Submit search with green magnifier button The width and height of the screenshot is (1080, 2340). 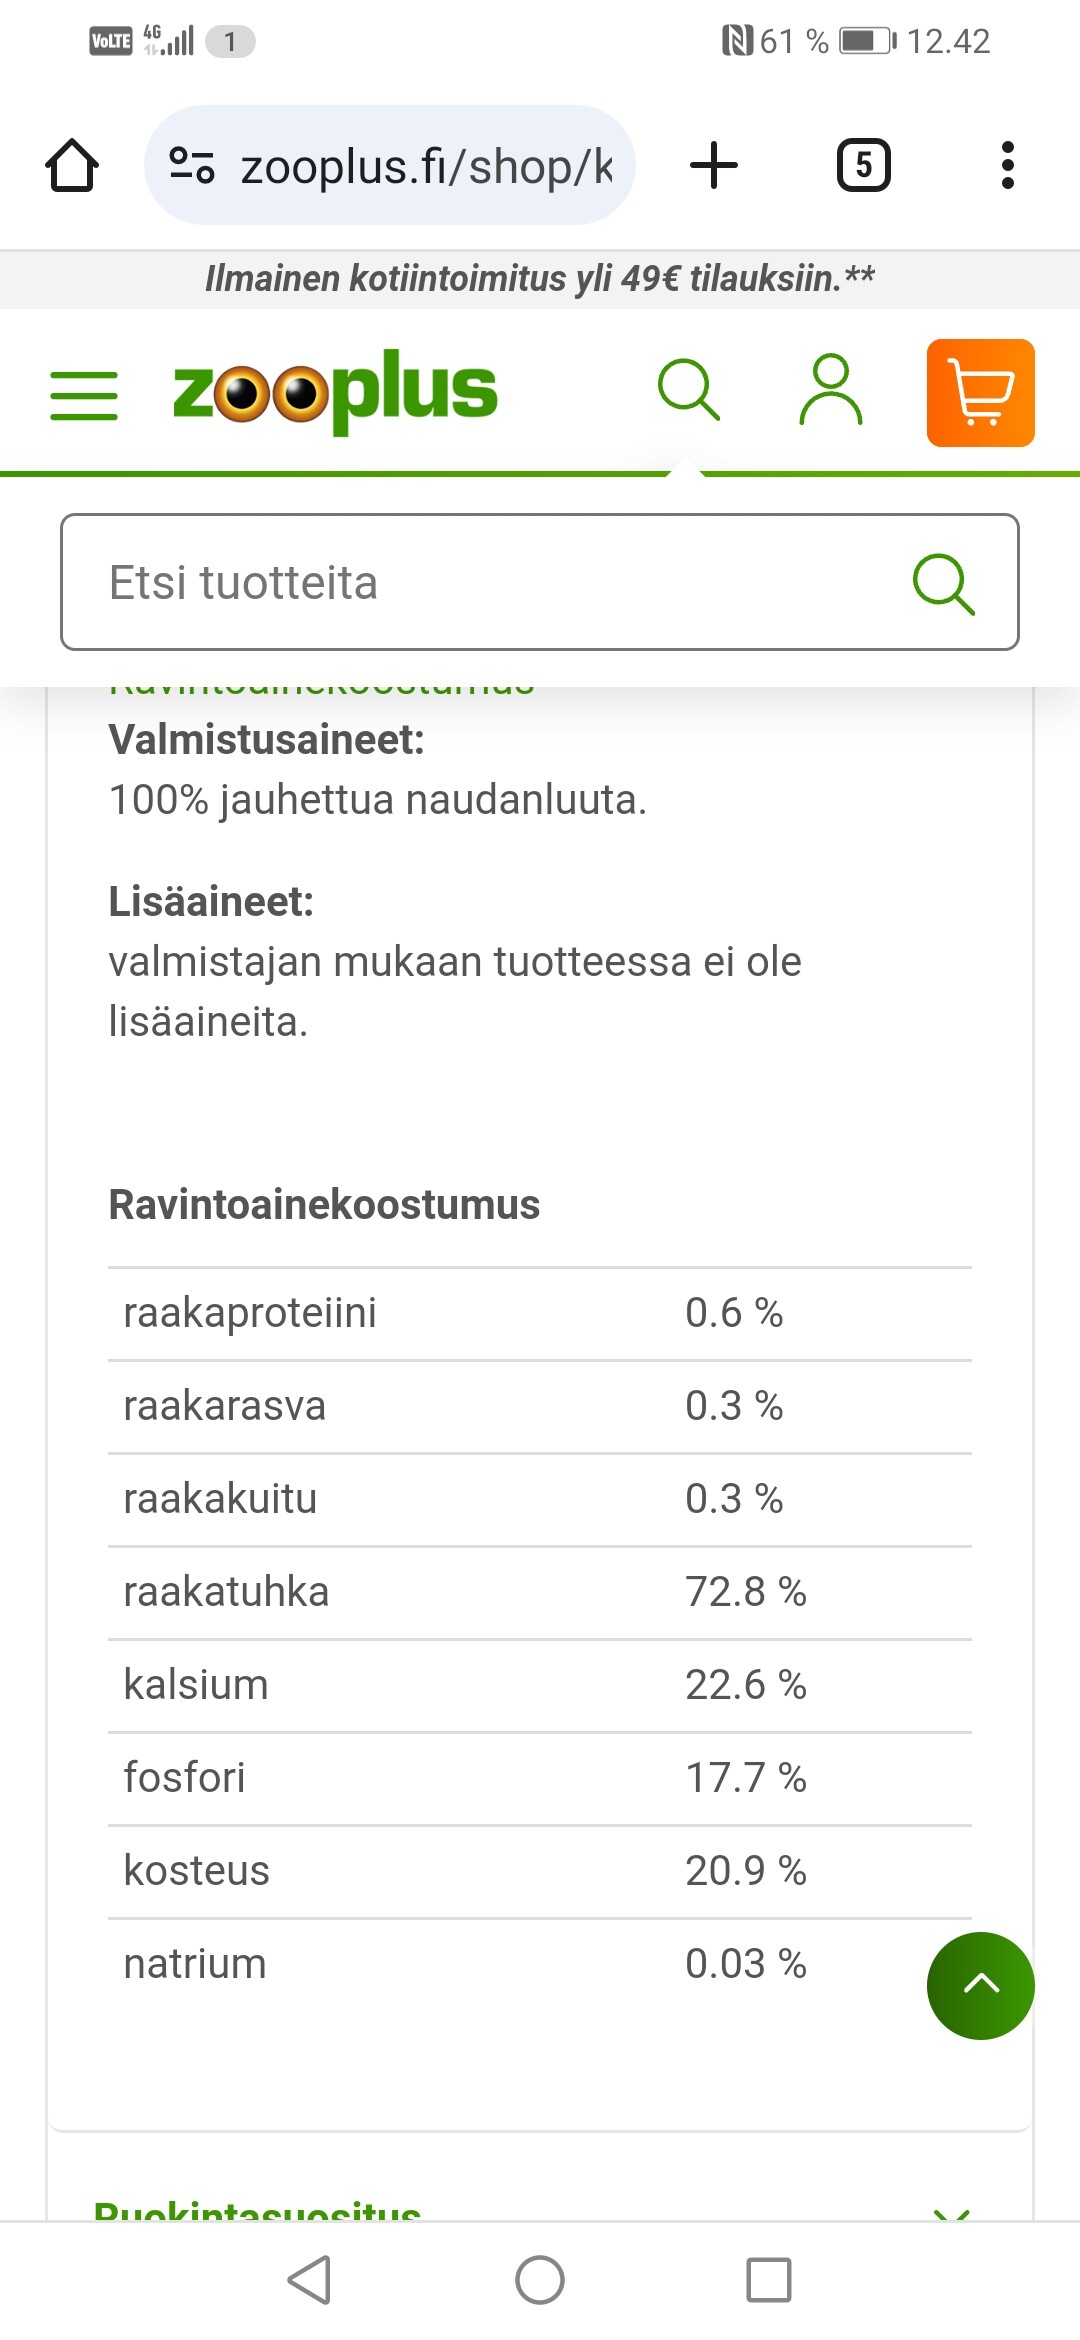[943, 582]
